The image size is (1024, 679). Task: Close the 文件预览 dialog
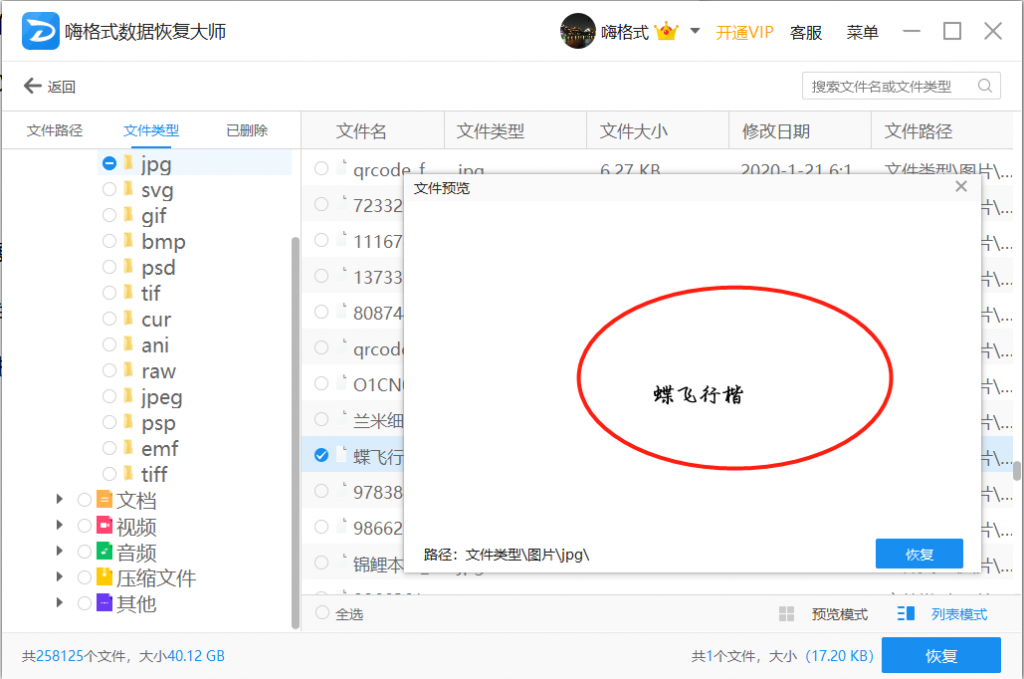click(961, 187)
